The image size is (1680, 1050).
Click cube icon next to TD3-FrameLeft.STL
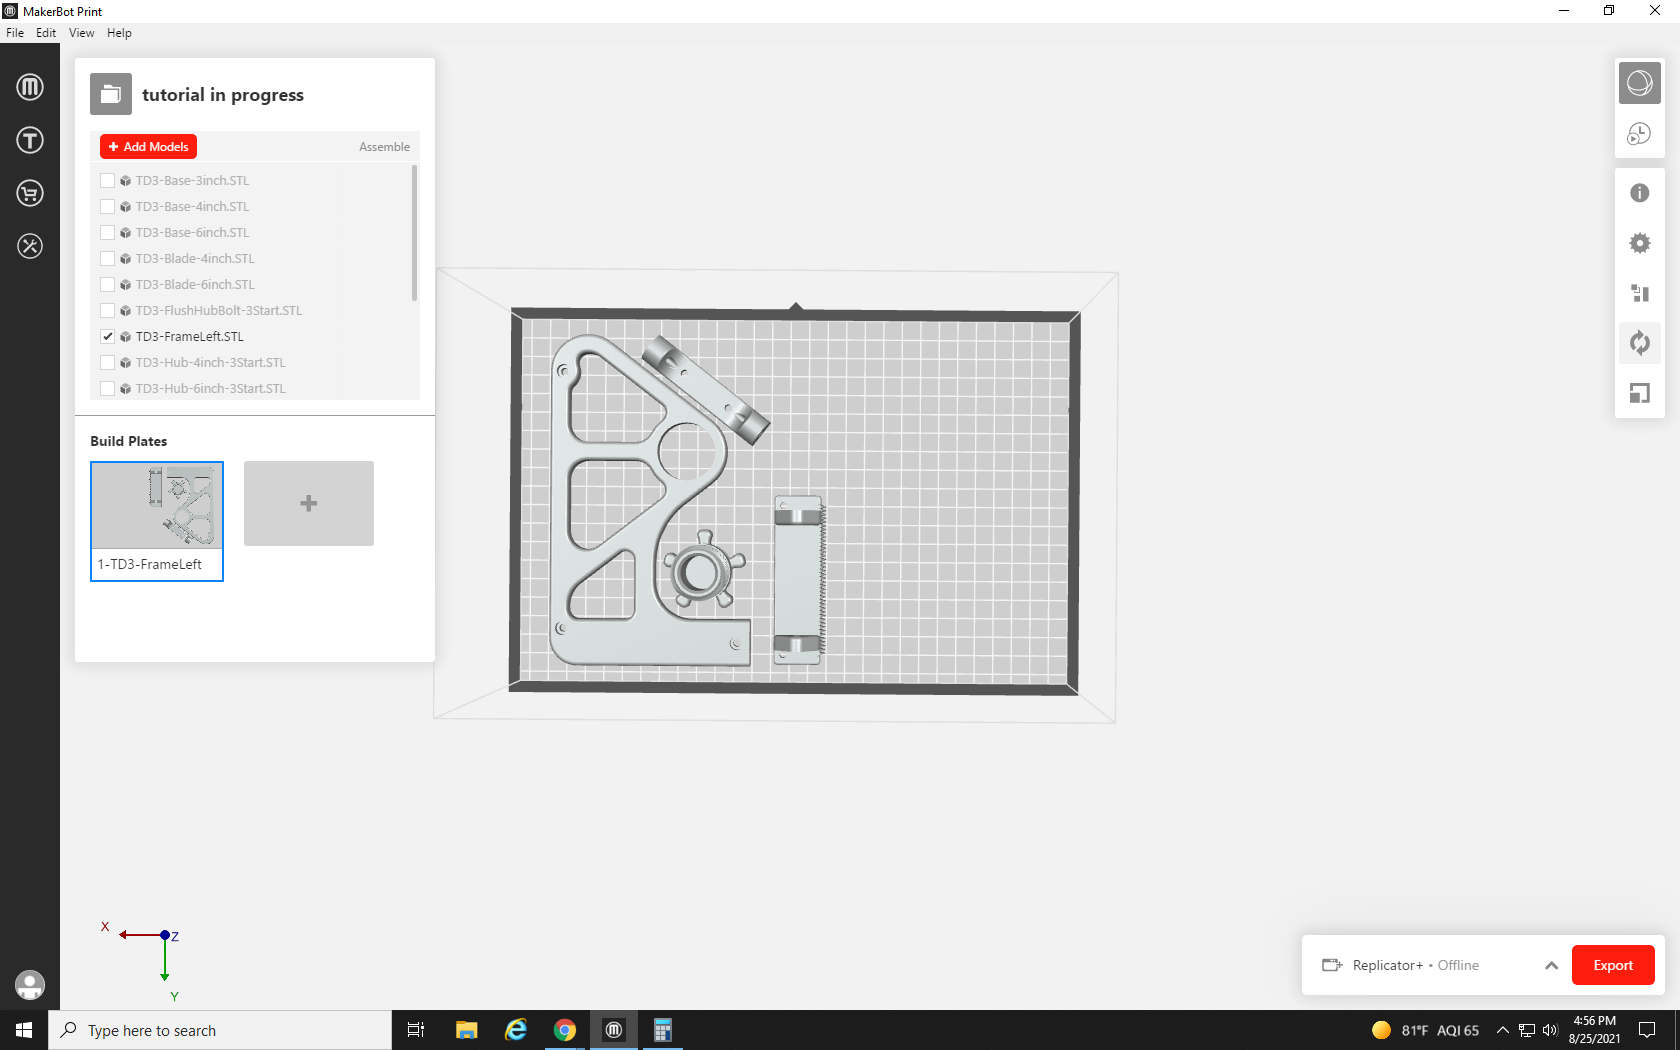click(x=126, y=337)
